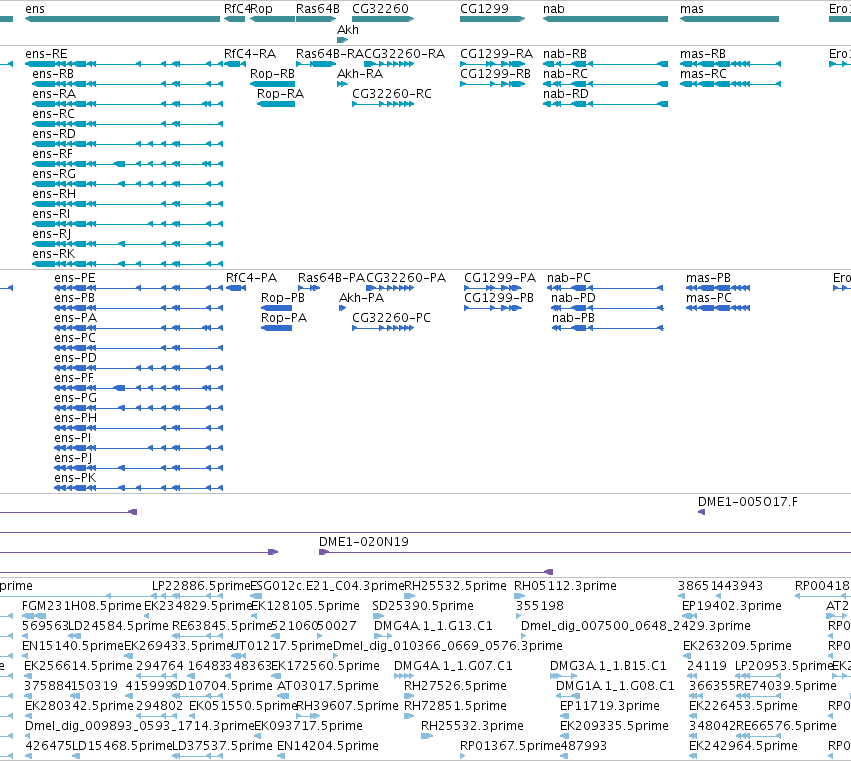Select the DMG4A.1_1.G13.C1 feature label
This screenshot has height=761, width=851.
pos(433,626)
